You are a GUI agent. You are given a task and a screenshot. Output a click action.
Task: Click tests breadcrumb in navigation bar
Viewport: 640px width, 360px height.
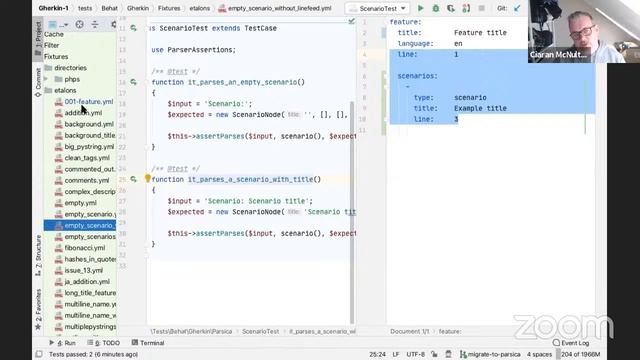tap(85, 8)
